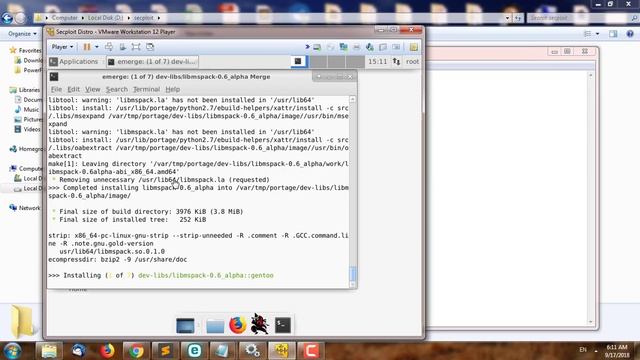This screenshot has height=360, width=640.
Task: Open the terminal View menu
Action: pos(93,89)
